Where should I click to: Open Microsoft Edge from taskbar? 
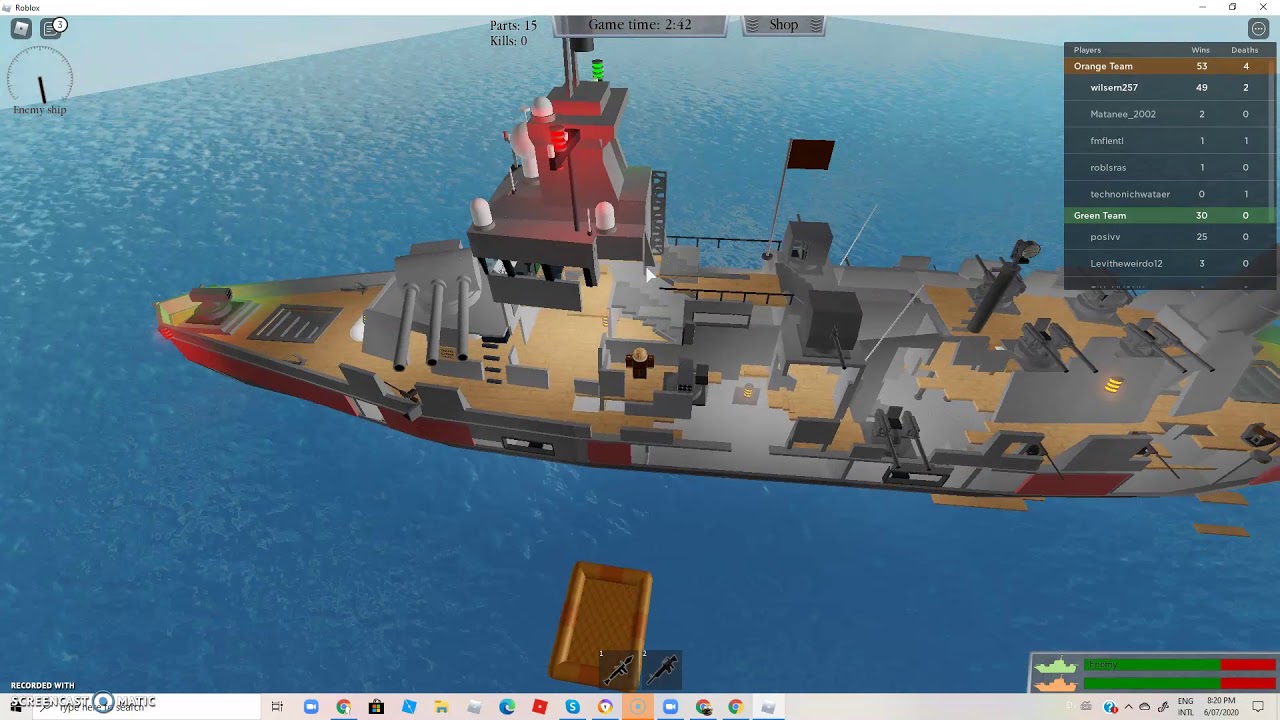tap(507, 707)
